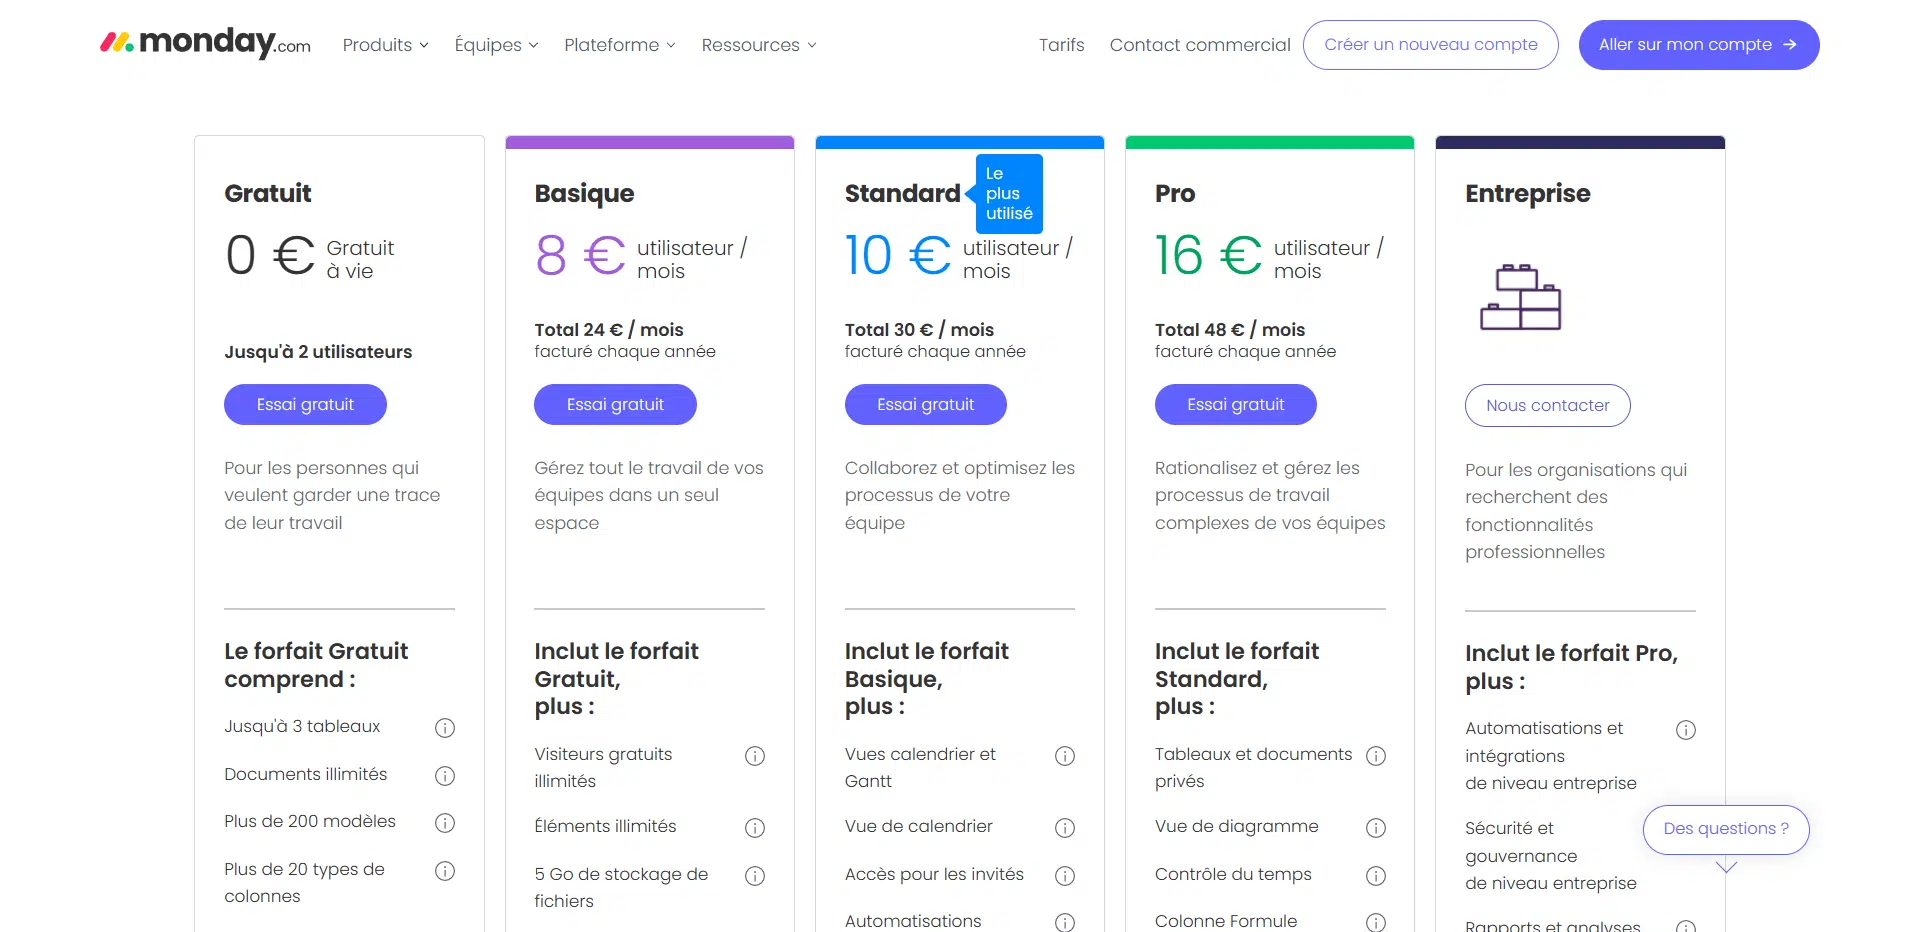Click the Entreprise building blocks icon

coord(1520,297)
